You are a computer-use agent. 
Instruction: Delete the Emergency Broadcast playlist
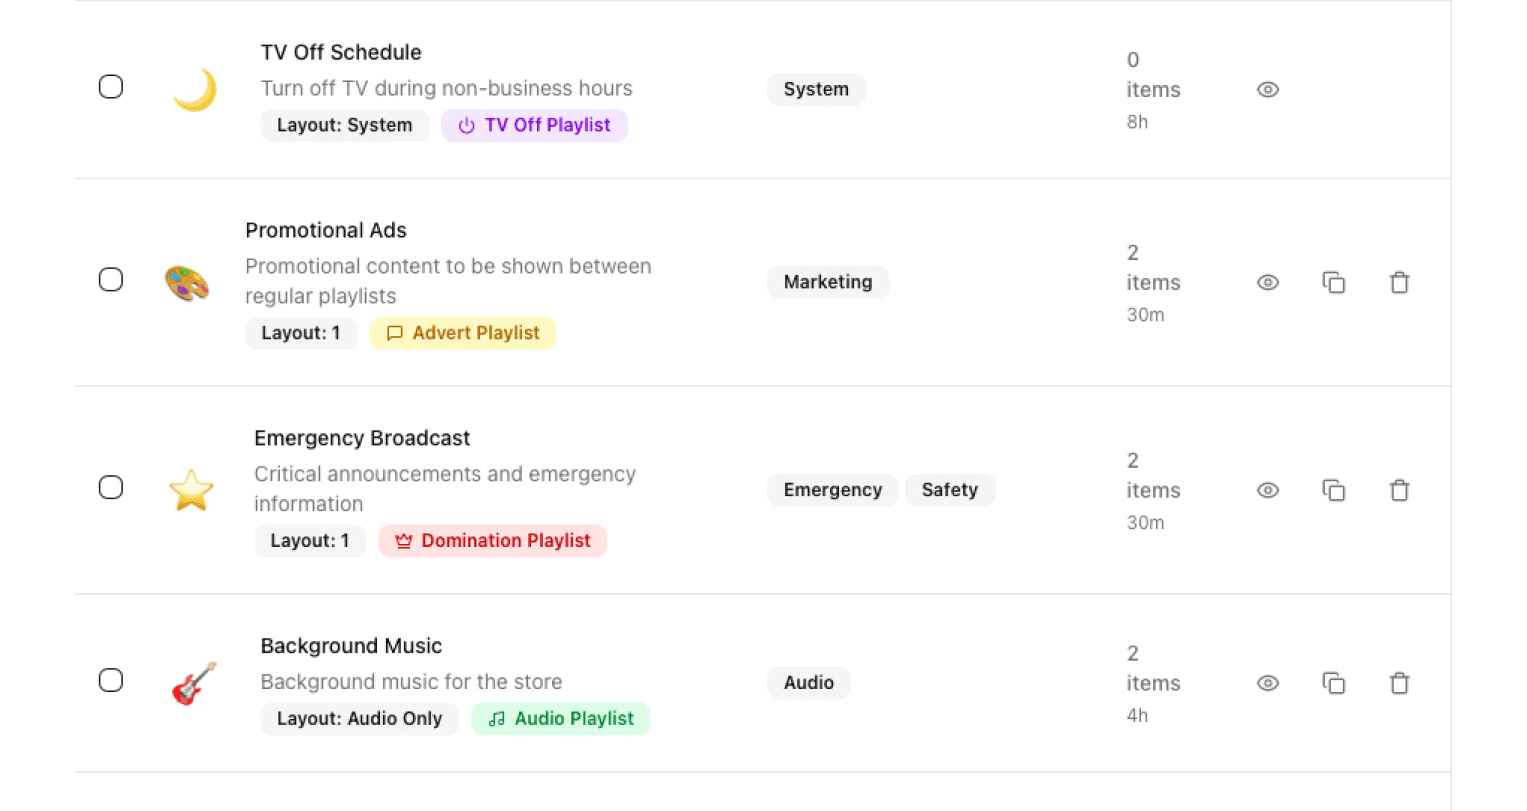point(1399,490)
